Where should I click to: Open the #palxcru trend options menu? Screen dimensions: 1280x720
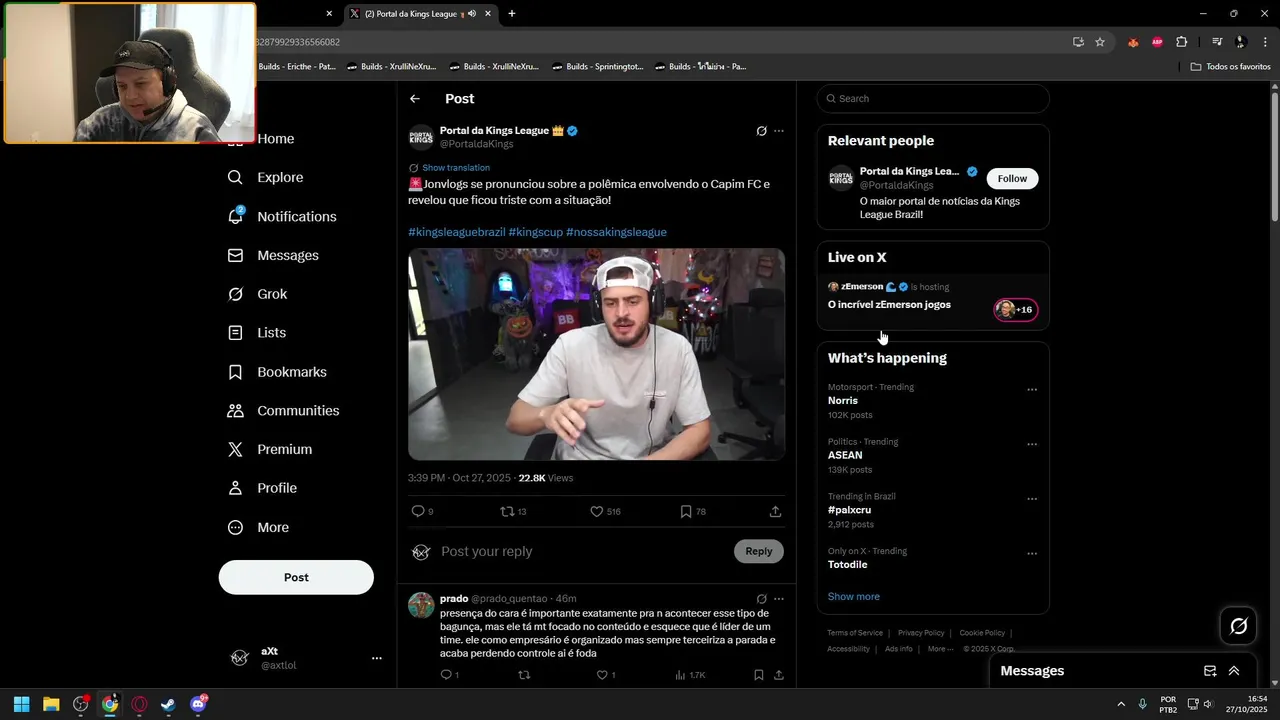coord(1032,499)
